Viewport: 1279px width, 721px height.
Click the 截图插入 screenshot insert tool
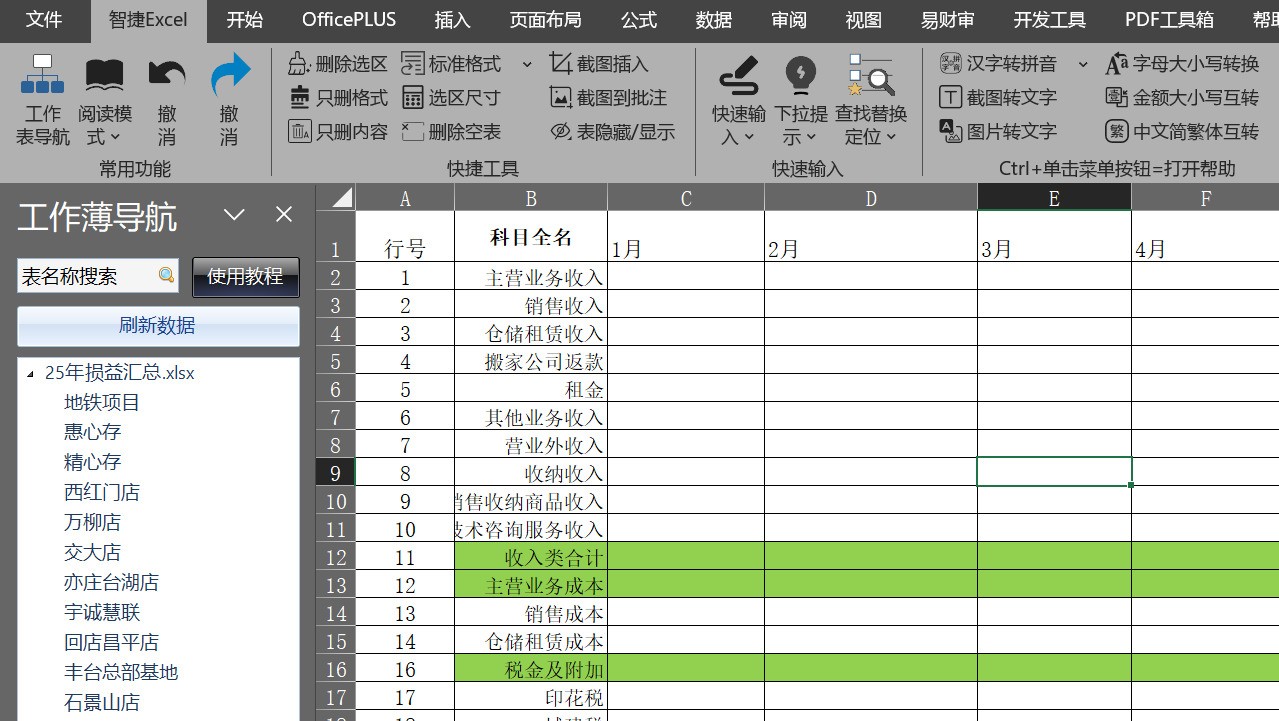coord(599,64)
